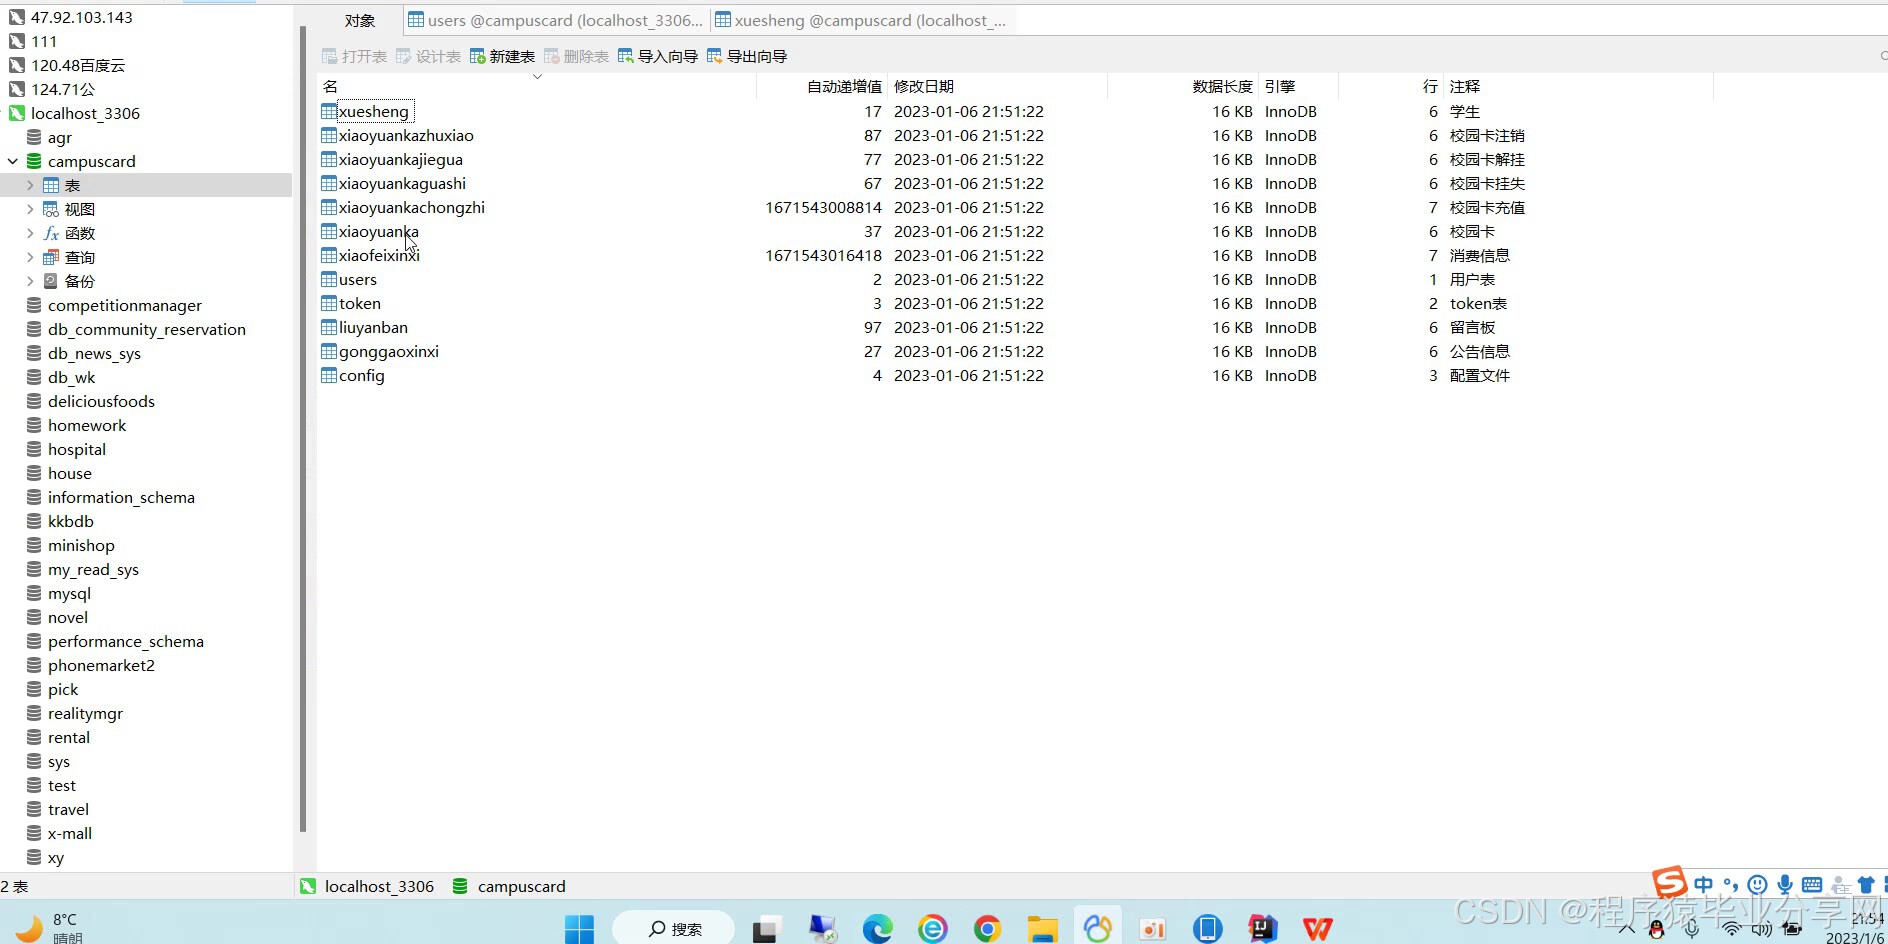This screenshot has height=944, width=1888.
Task: Click the config table icon
Action: tap(329, 375)
